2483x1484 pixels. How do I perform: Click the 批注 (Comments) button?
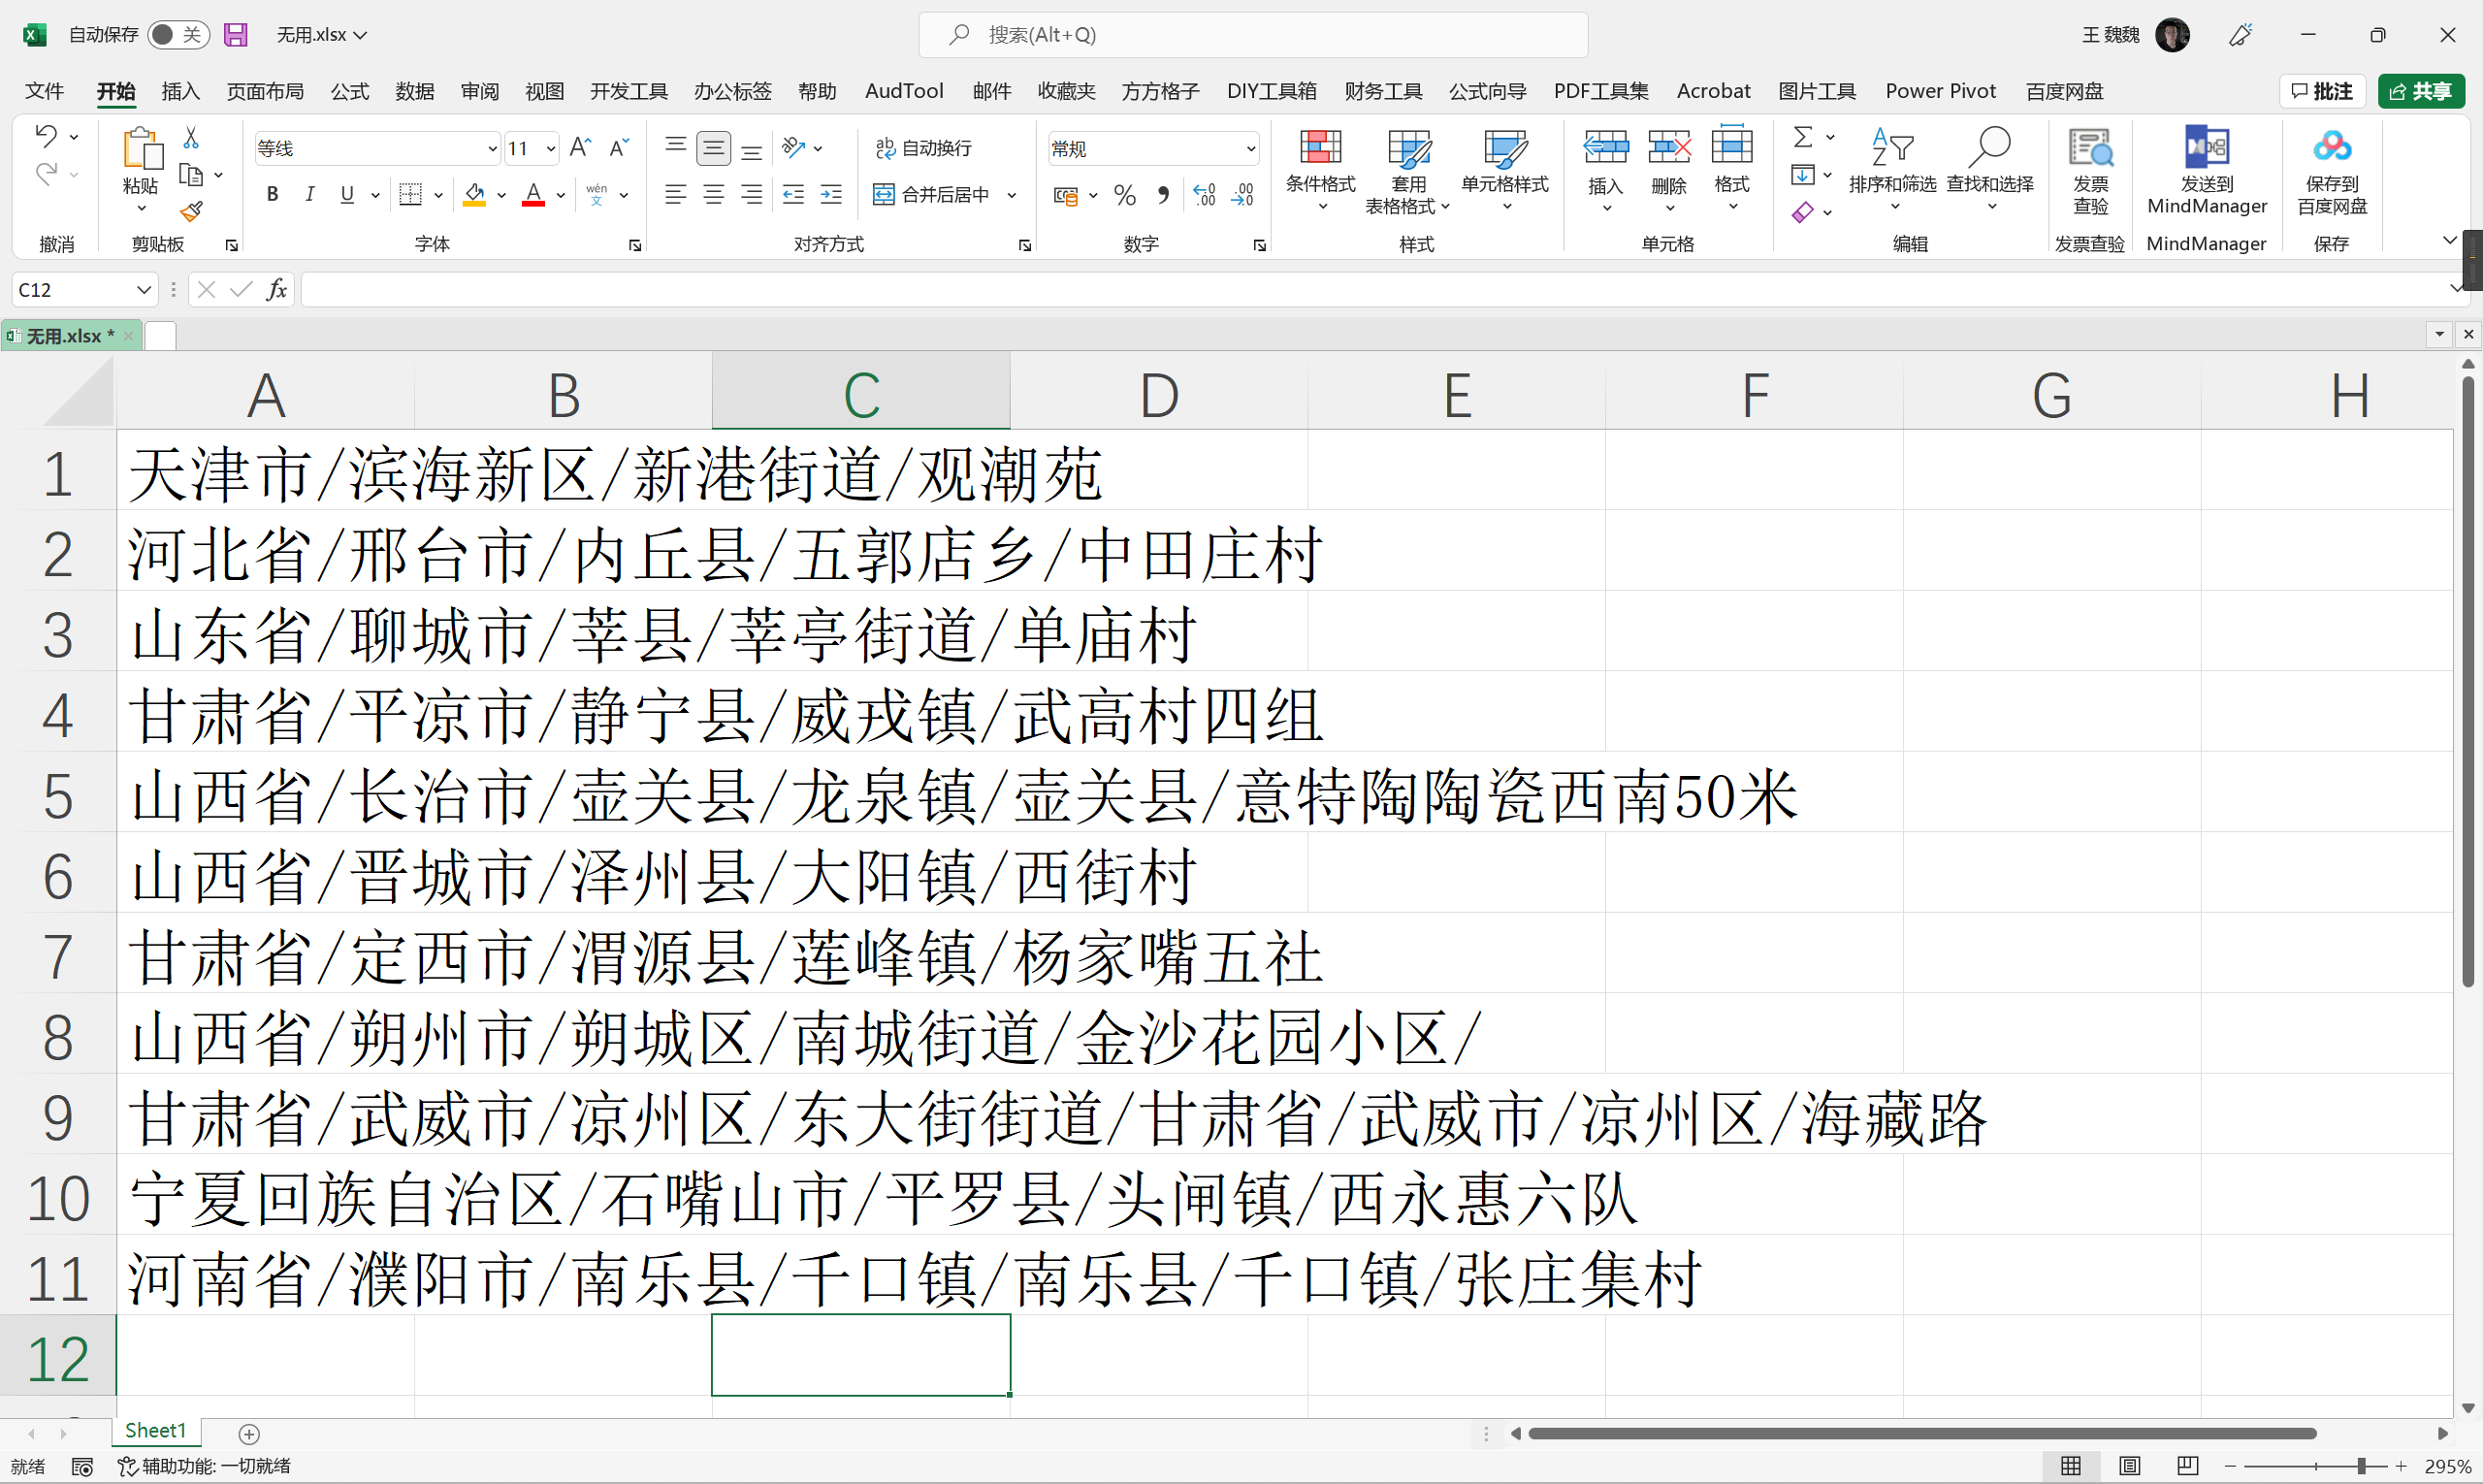[2322, 91]
